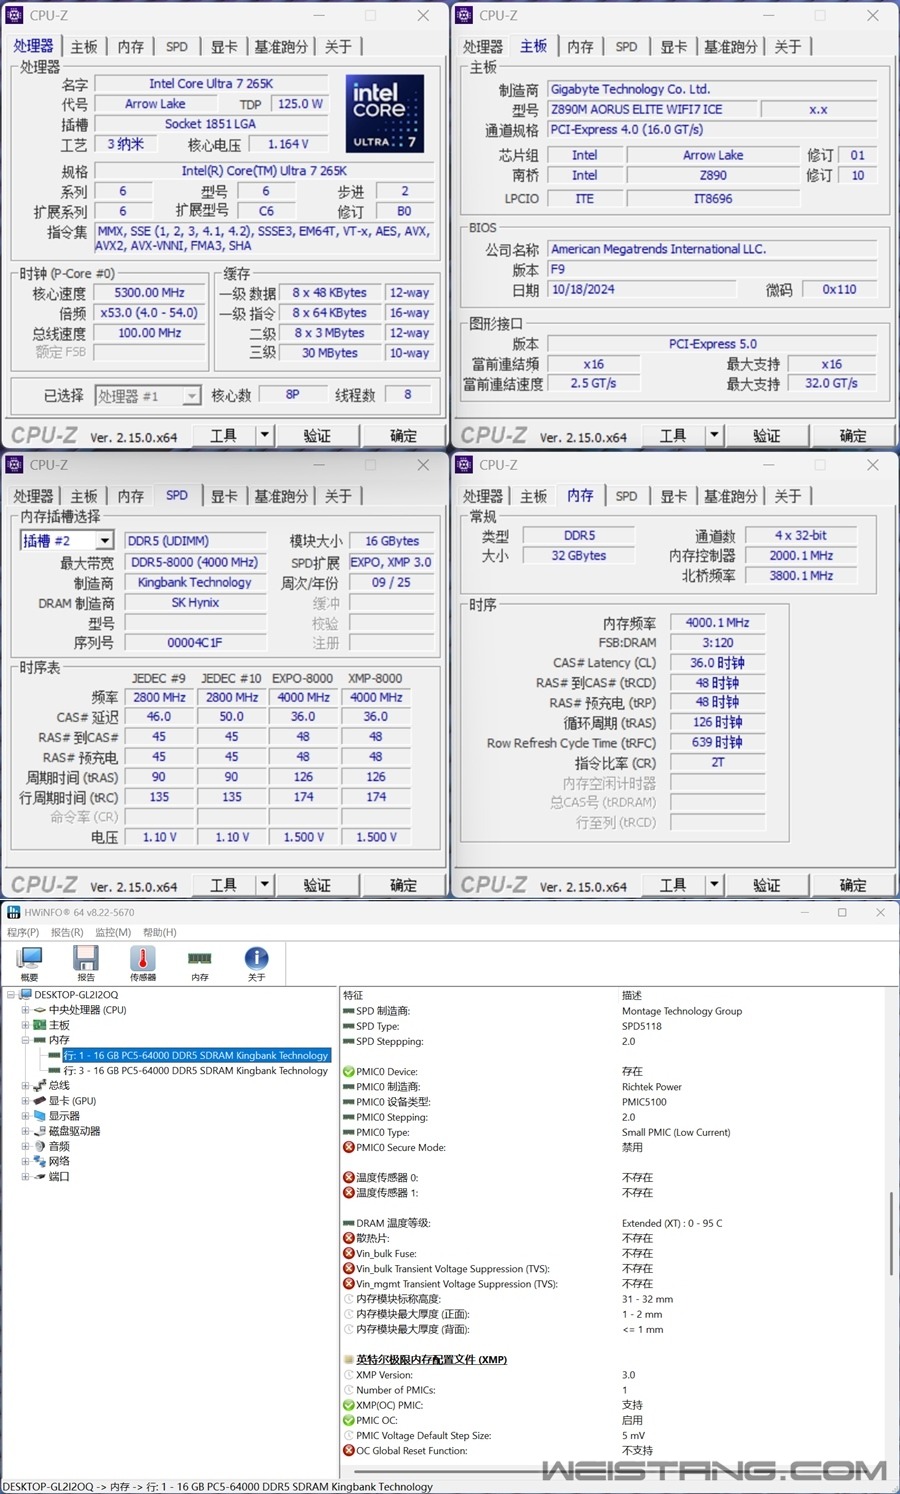This screenshot has width=900, height=1494.
Task: Click the 音频 speaker icon in the tree
Action: [40, 1146]
